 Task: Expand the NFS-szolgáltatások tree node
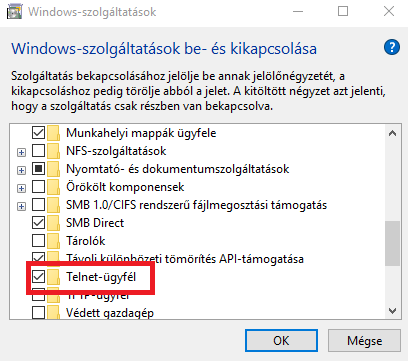21,153
